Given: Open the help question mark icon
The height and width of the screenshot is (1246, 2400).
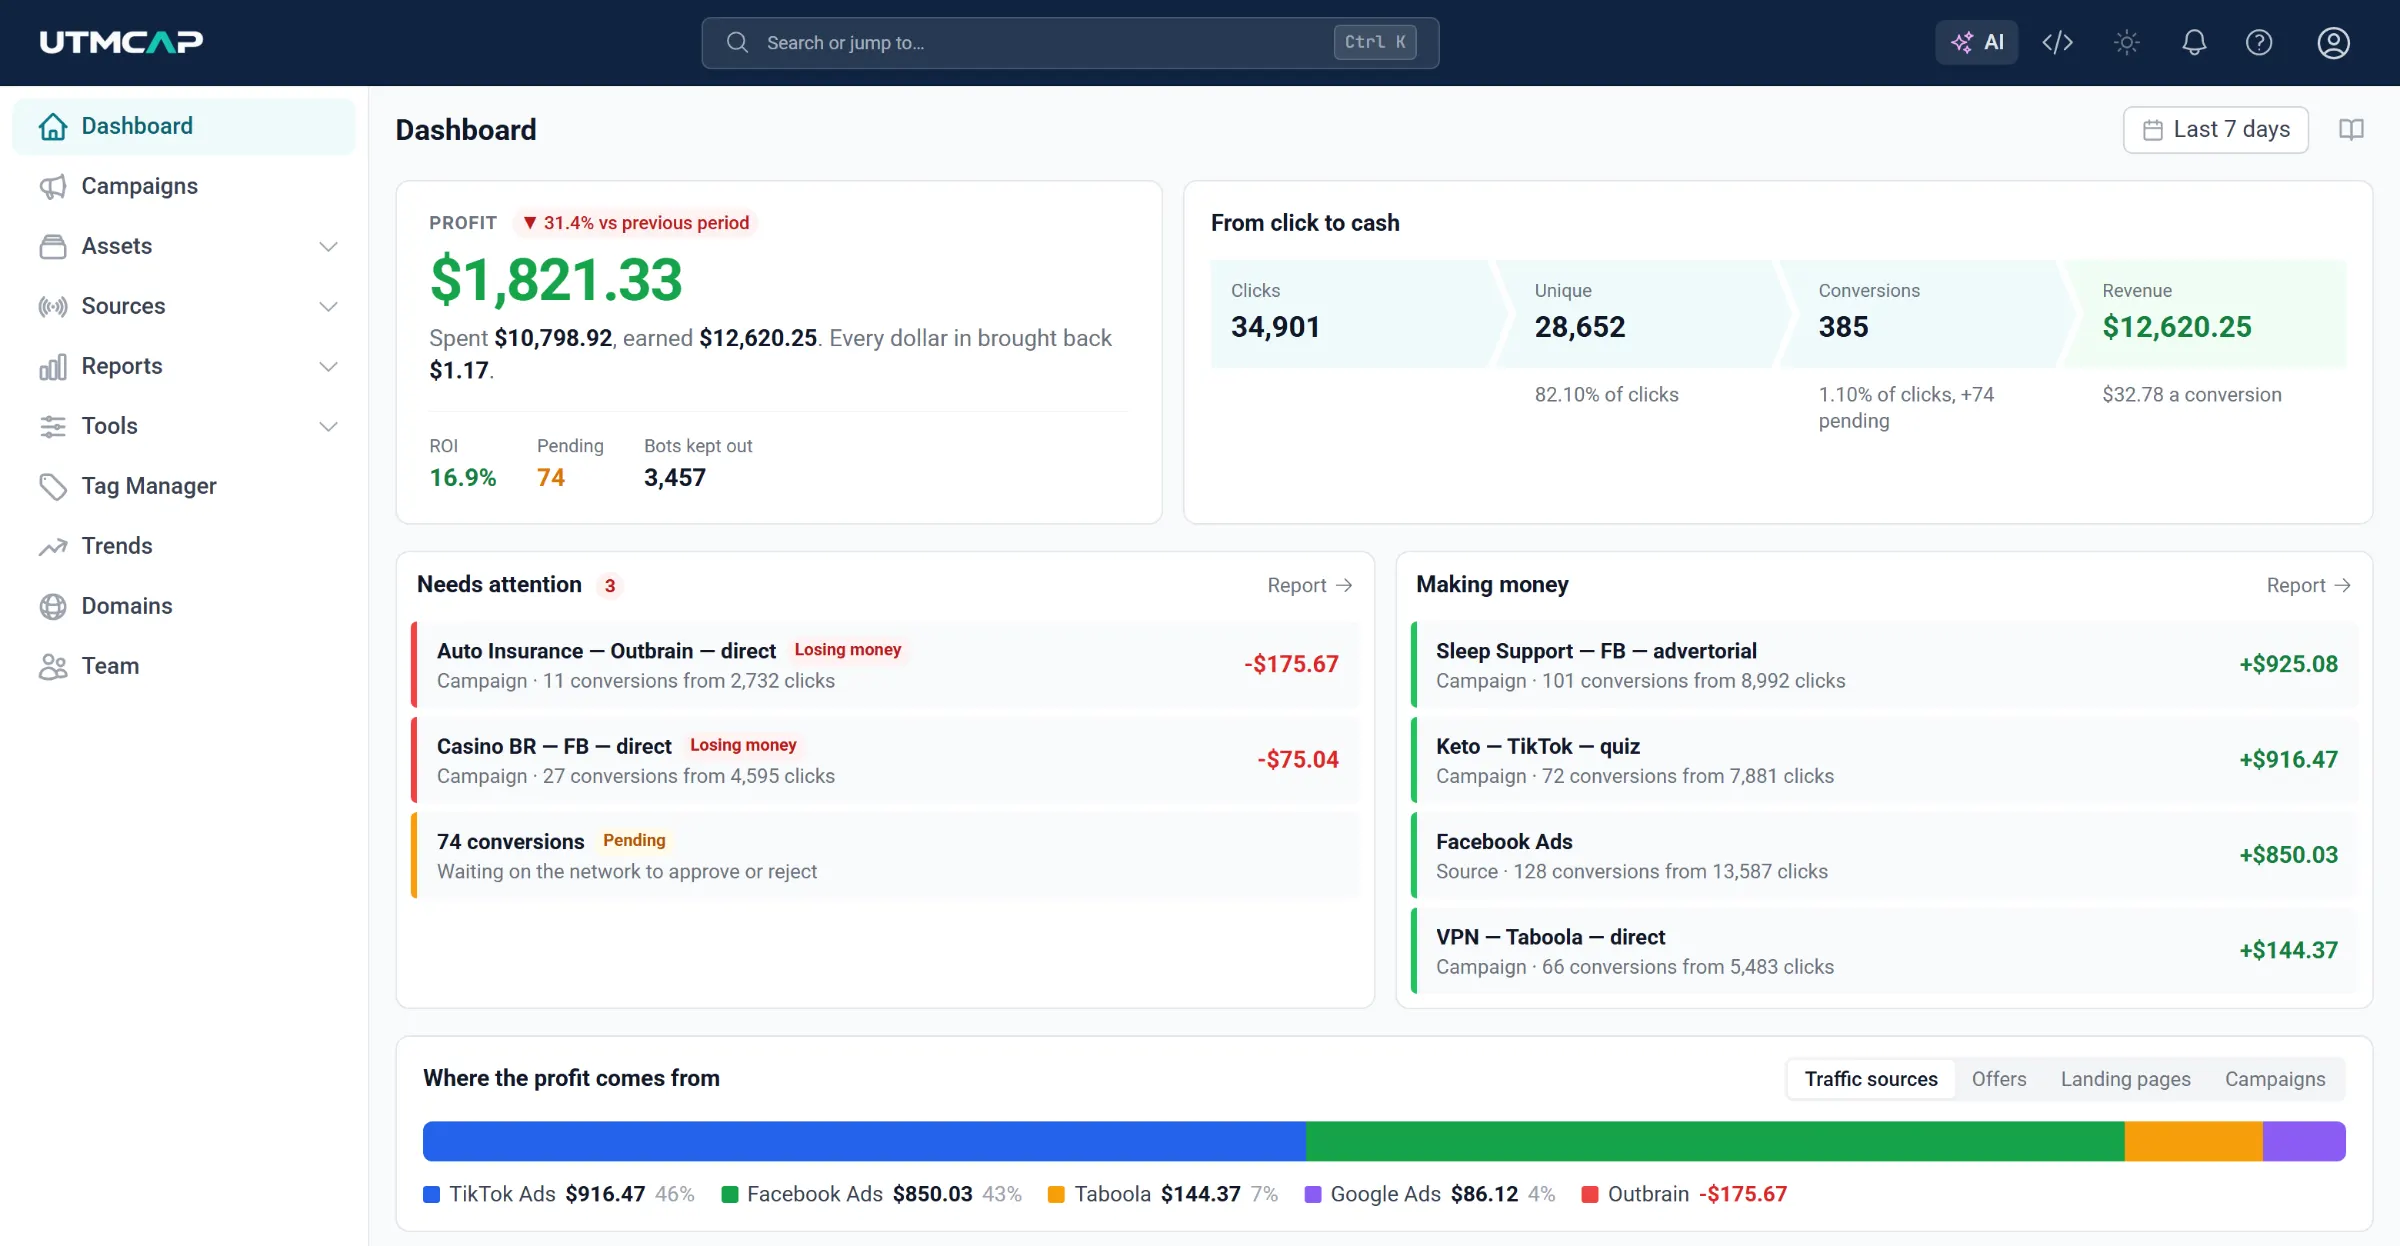Looking at the screenshot, I should tap(2259, 42).
